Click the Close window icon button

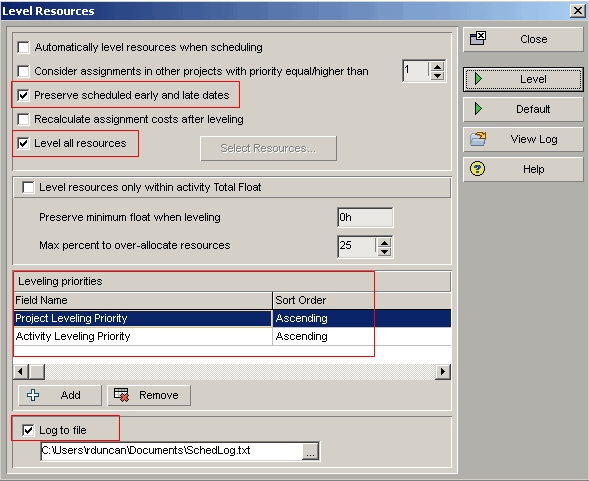(478, 38)
